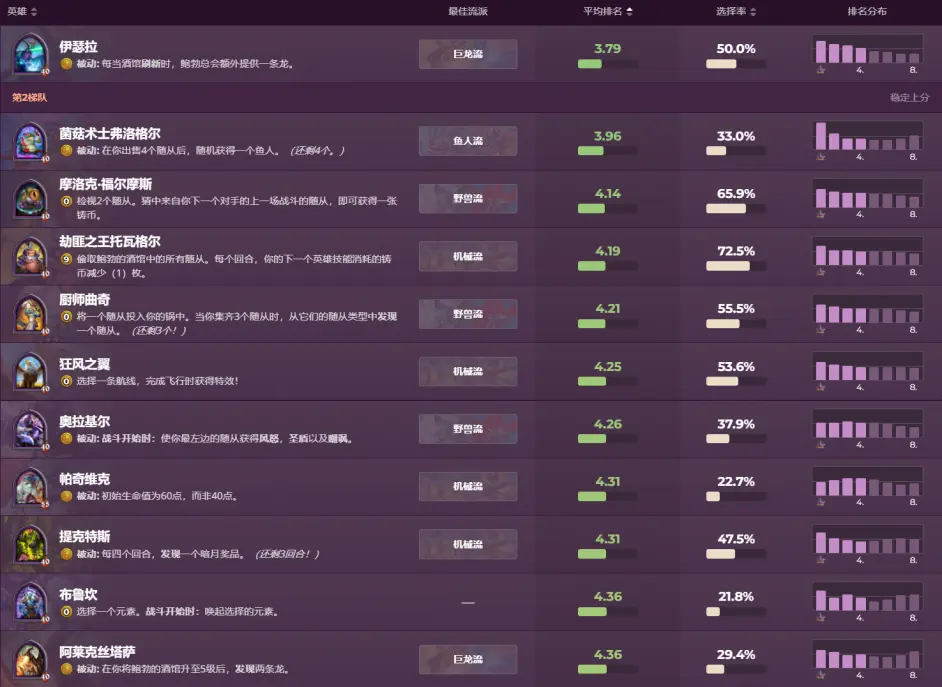Sort by 平均排名 column header
The image size is (942, 687).
[607, 12]
